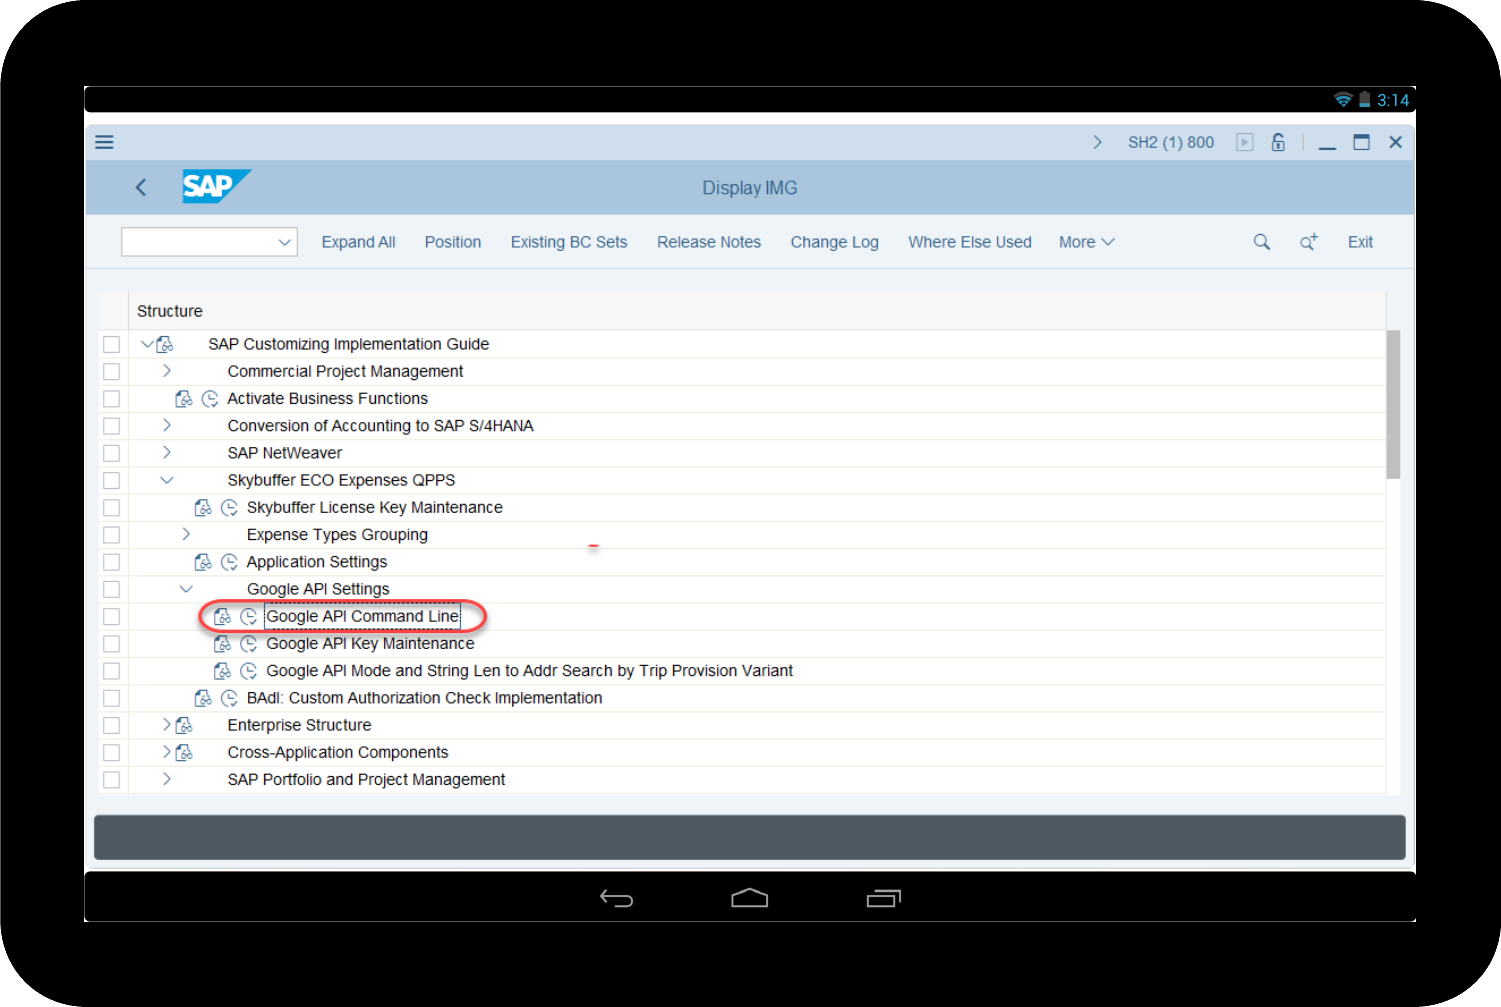
Task: Click document icon beside SAP Customizing Implementation Guide
Action: click(x=165, y=344)
